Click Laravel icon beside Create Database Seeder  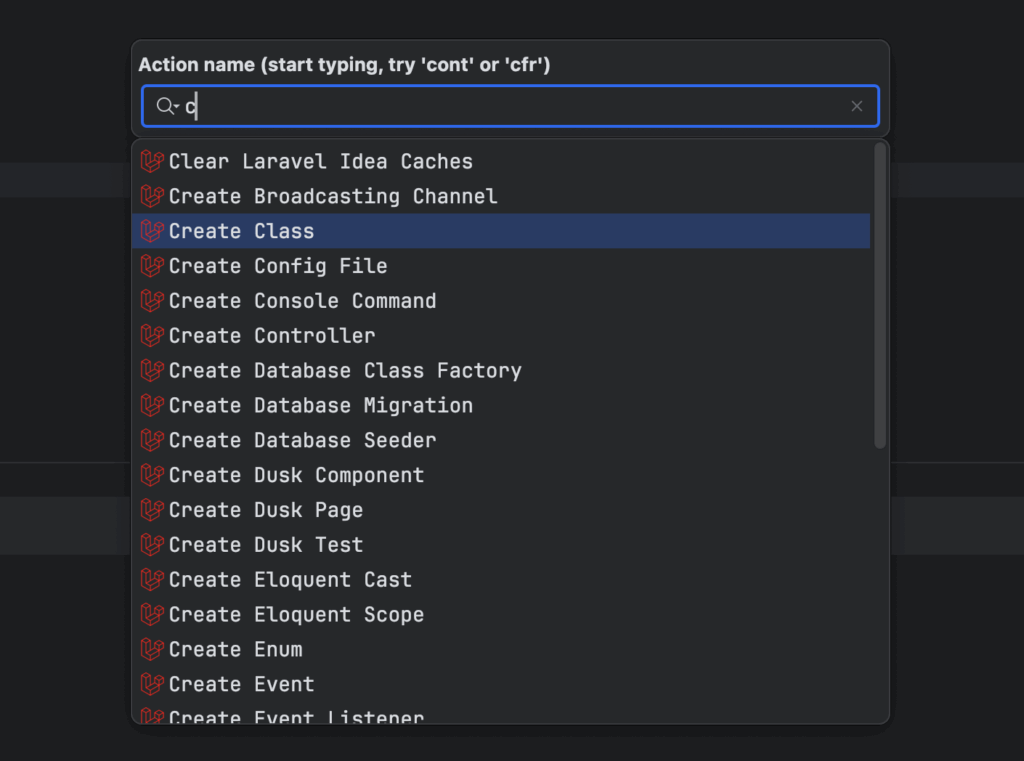point(152,440)
